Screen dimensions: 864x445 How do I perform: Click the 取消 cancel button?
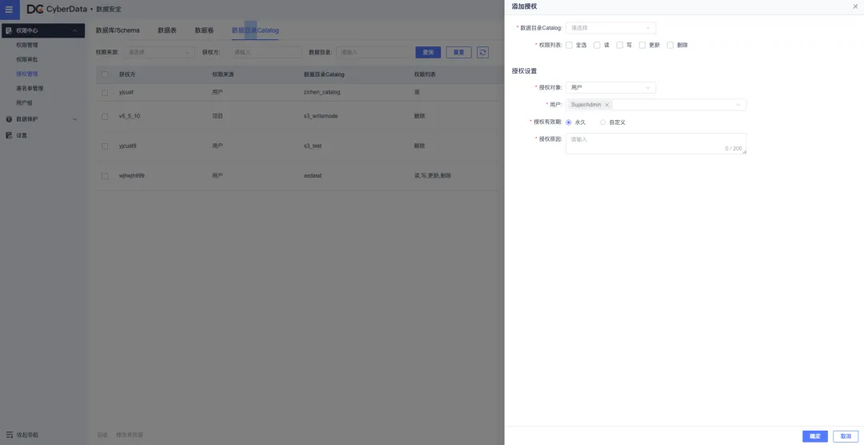click(x=846, y=436)
